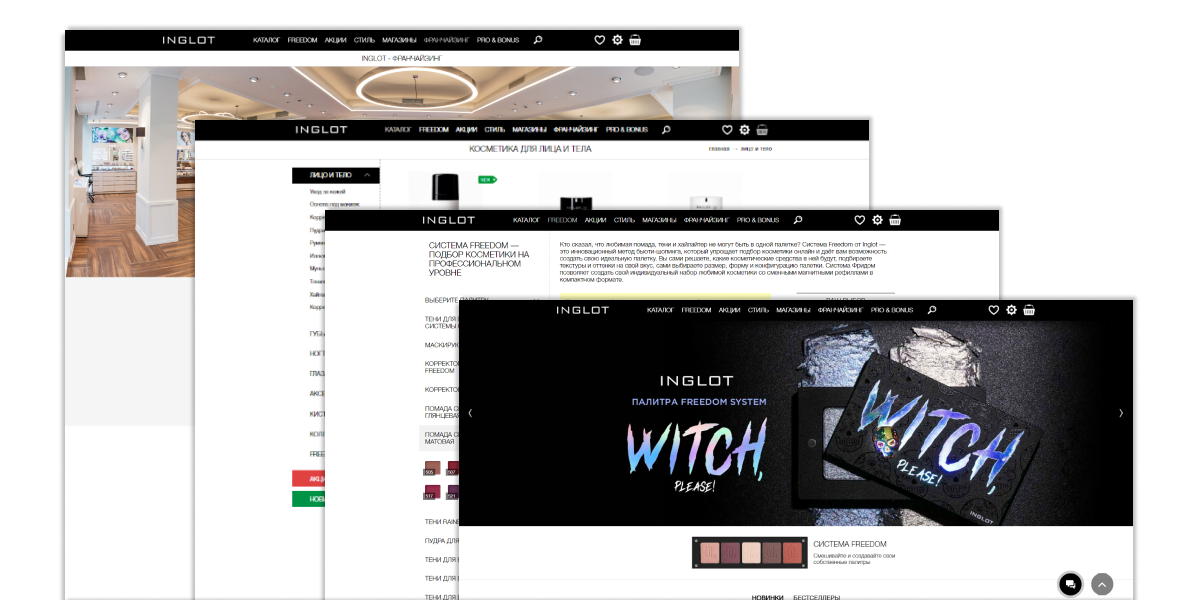
Task: Open the СИСТЕМА FREEDOM link under the banner
Action: 850,545
